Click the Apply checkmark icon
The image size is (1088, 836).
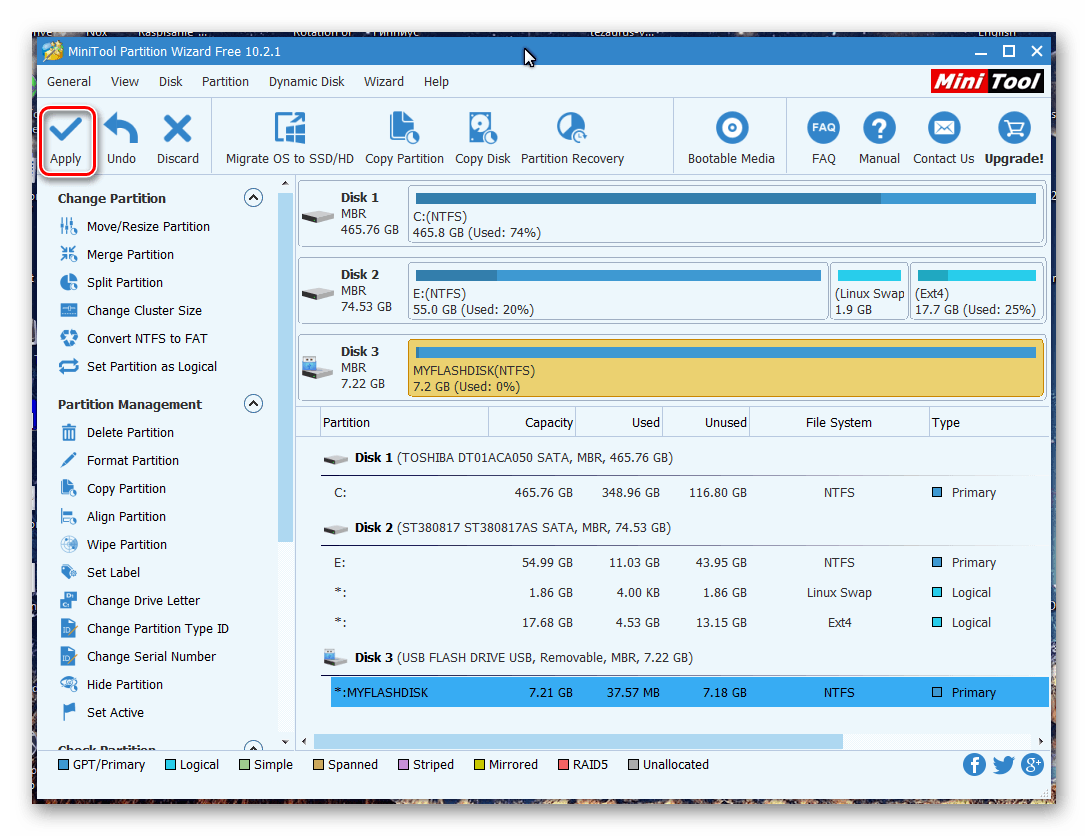tap(66, 129)
